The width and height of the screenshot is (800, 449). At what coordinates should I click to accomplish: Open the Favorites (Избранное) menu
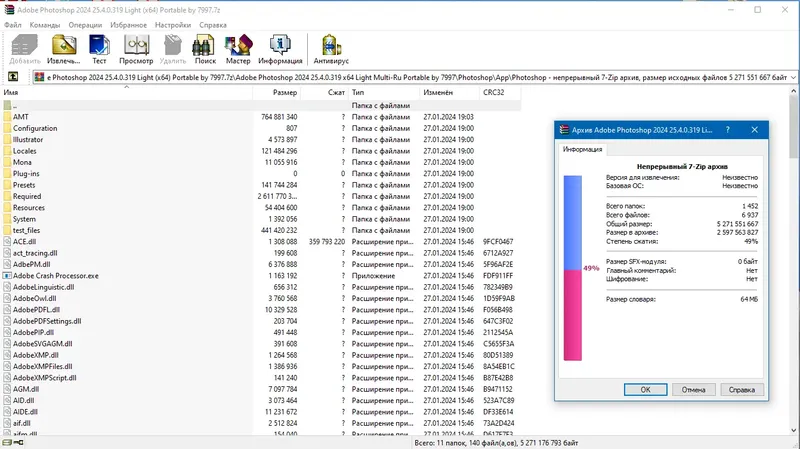129,24
